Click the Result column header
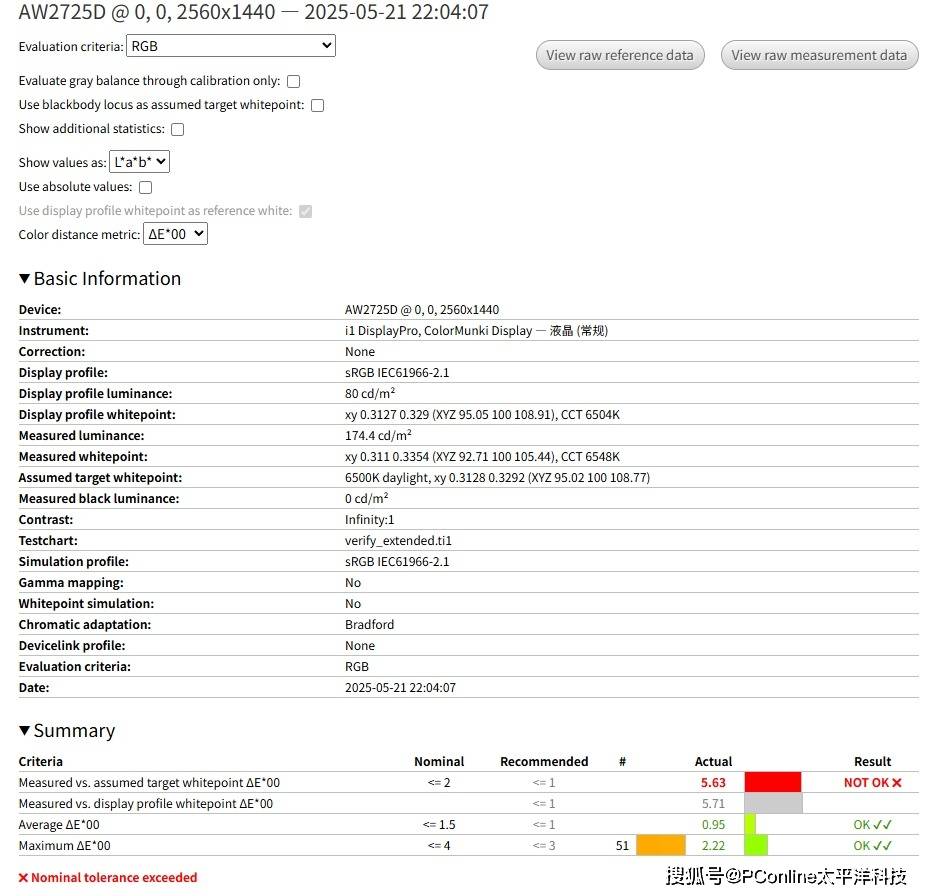This screenshot has width=926, height=896. coord(872,761)
